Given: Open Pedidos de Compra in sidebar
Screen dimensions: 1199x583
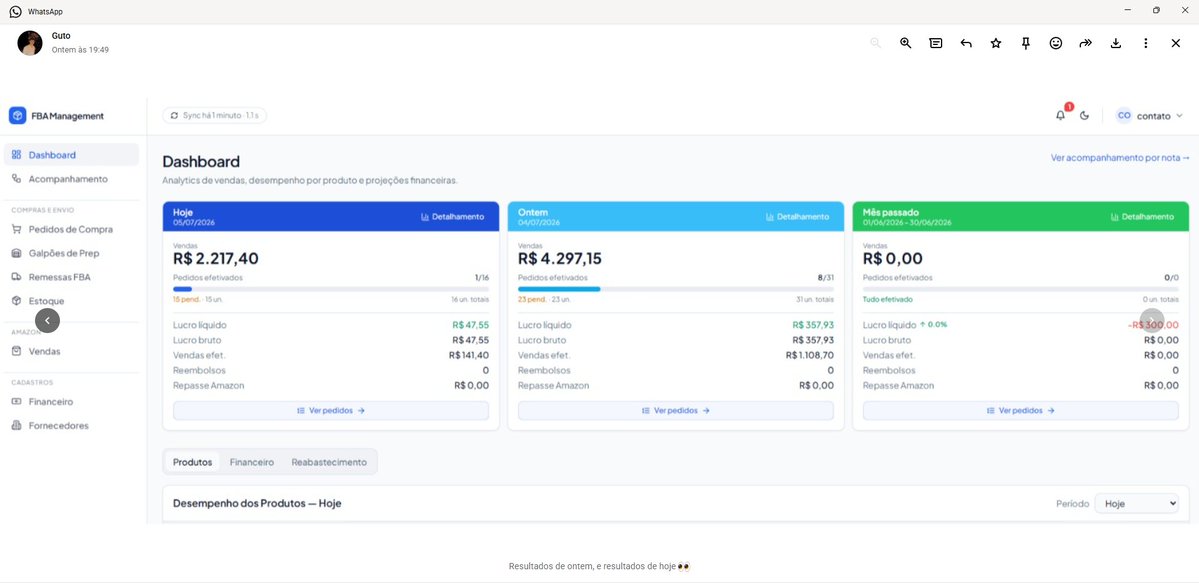Looking at the screenshot, I should pos(71,229).
